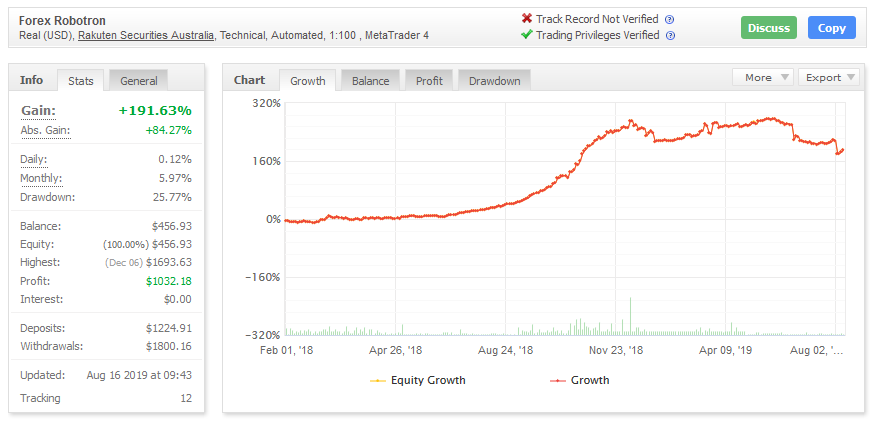Click help icon beside Track Record Not Verified
The width and height of the screenshot is (874, 430).
pos(671,20)
